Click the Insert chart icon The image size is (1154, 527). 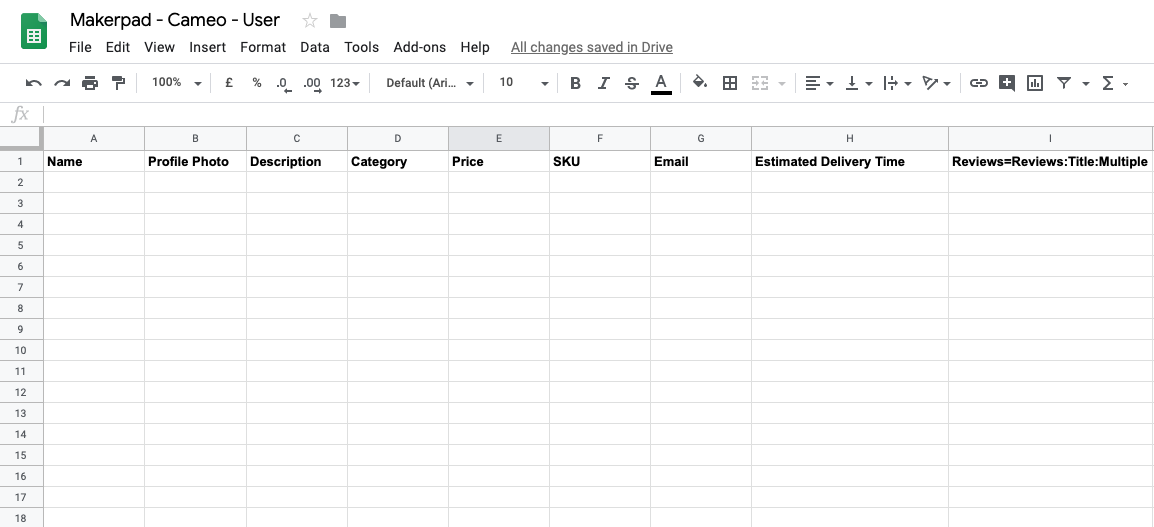tap(1035, 83)
